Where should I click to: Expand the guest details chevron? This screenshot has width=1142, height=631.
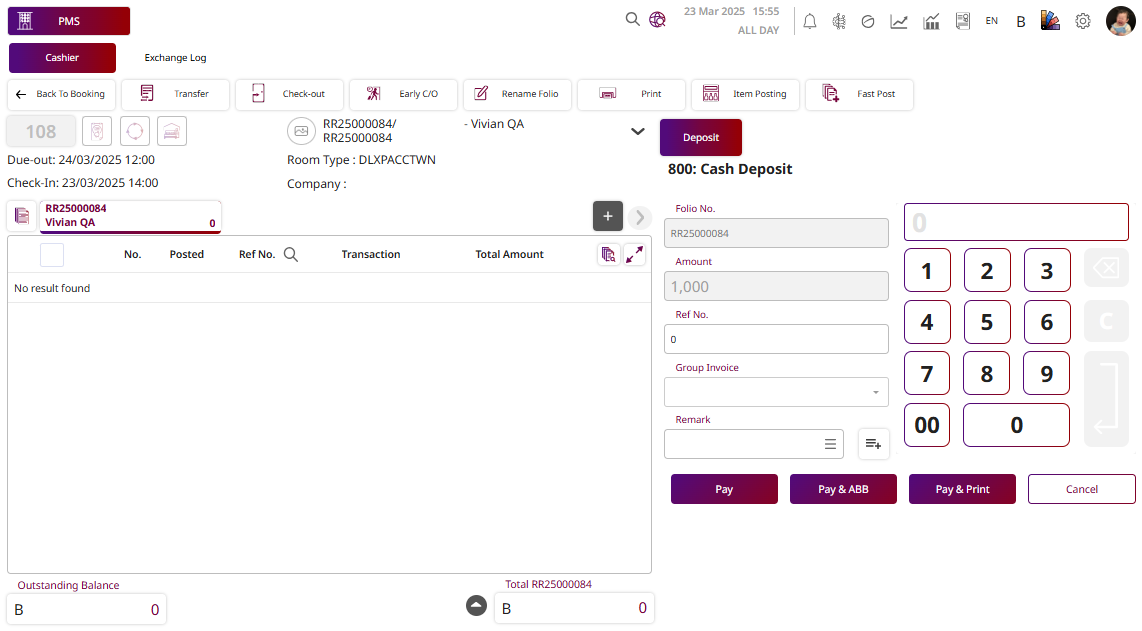[637, 131]
